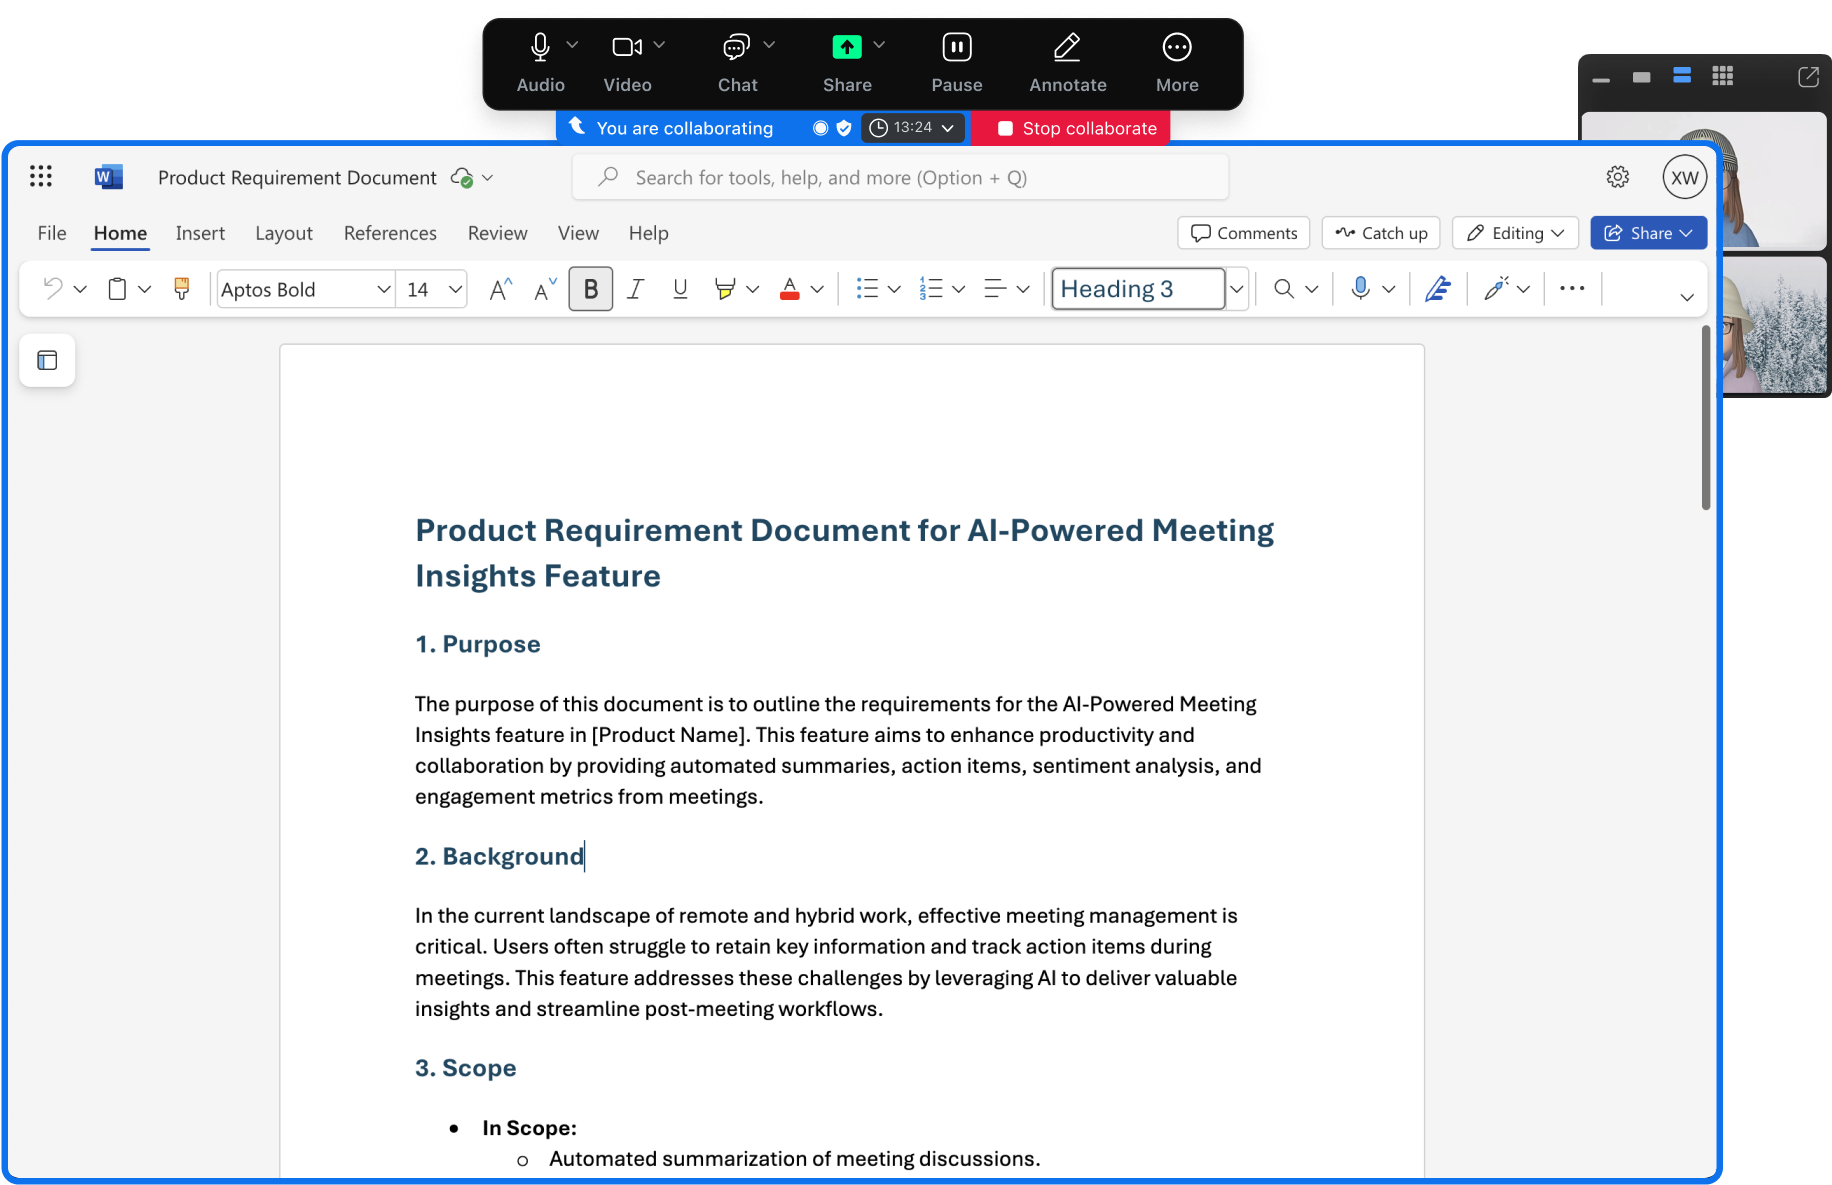1832x1185 pixels.
Task: Switch to the References tab
Action: point(390,233)
